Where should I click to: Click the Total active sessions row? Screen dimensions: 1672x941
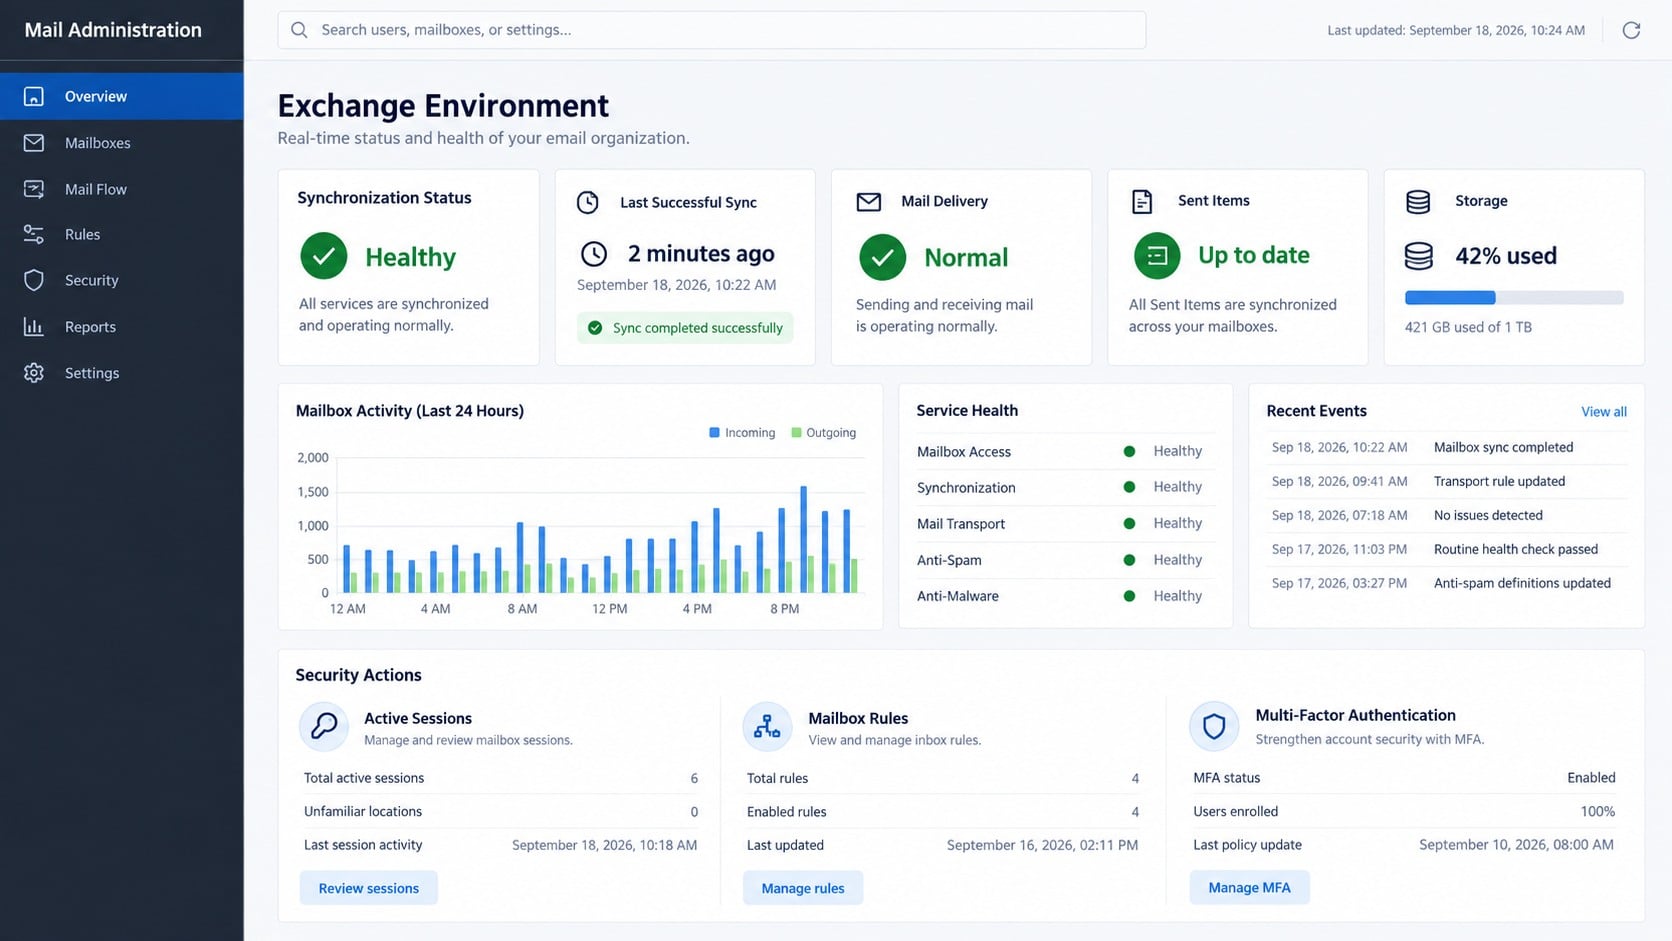[x=501, y=778]
